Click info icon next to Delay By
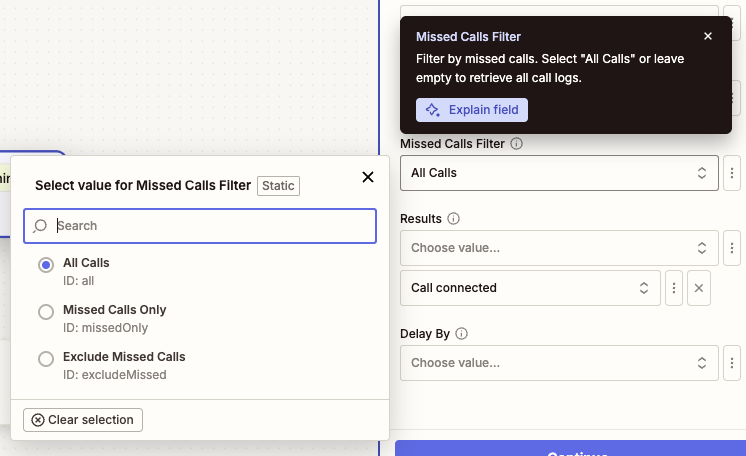 [x=462, y=334]
